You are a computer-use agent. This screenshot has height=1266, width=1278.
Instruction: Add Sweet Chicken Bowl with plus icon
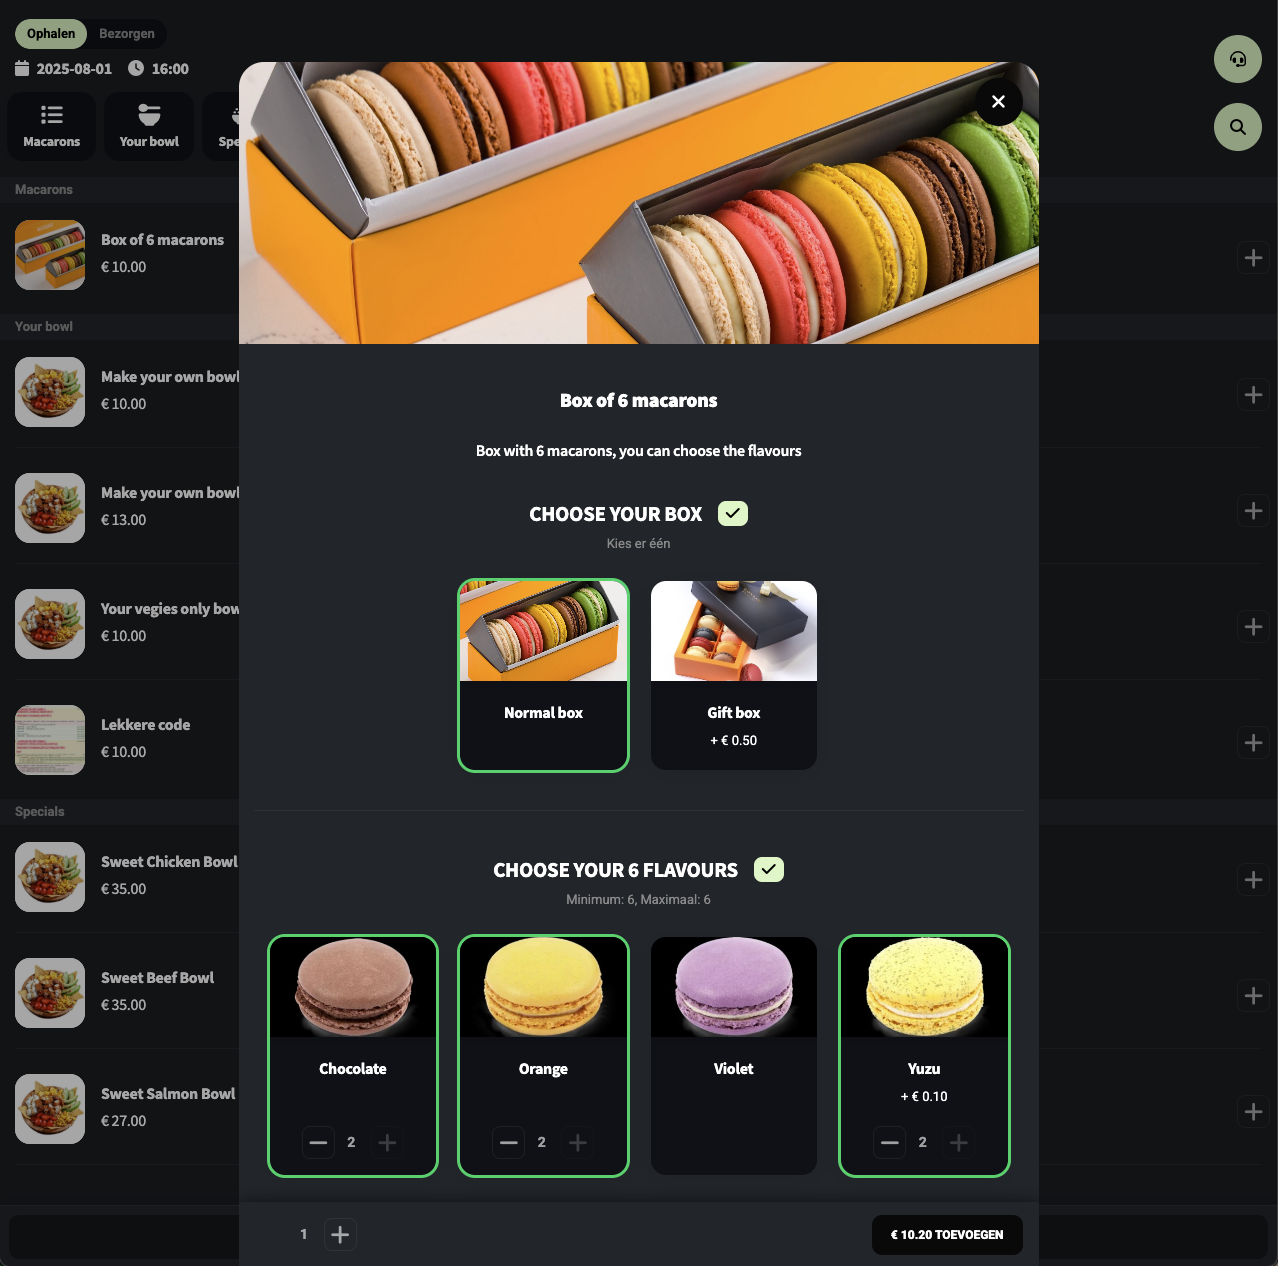click(1253, 880)
